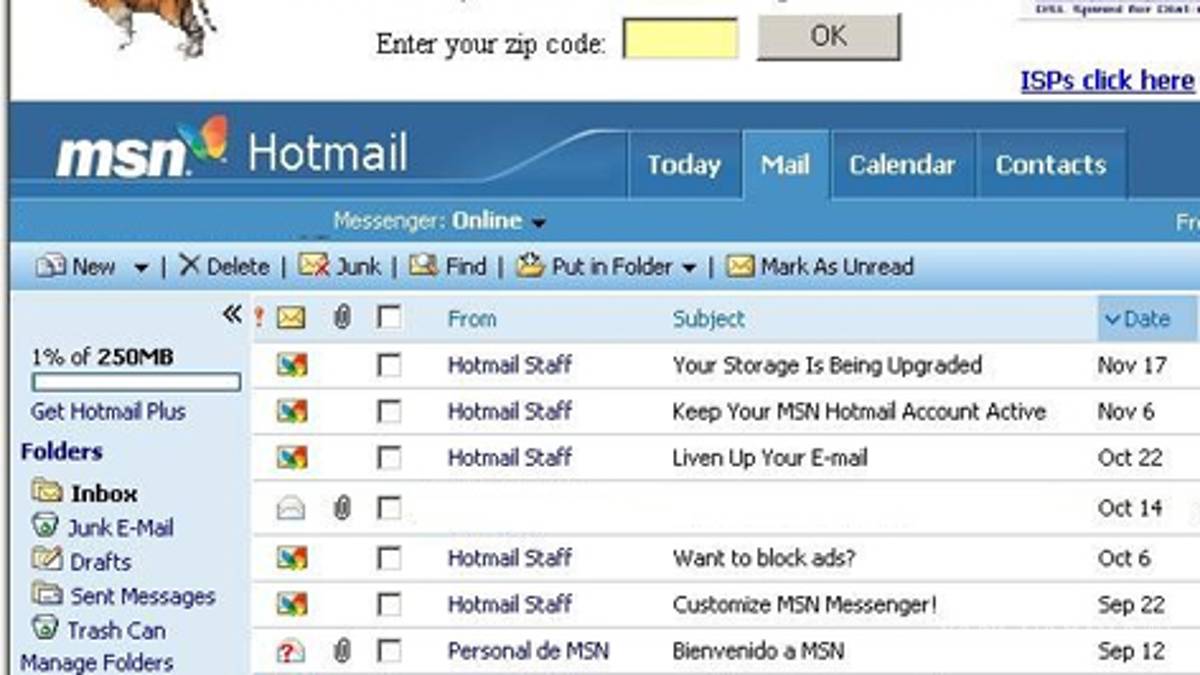1200x675 pixels.
Task: Click paperclip icon on Bienvenido a MSN row
Action: (x=342, y=651)
